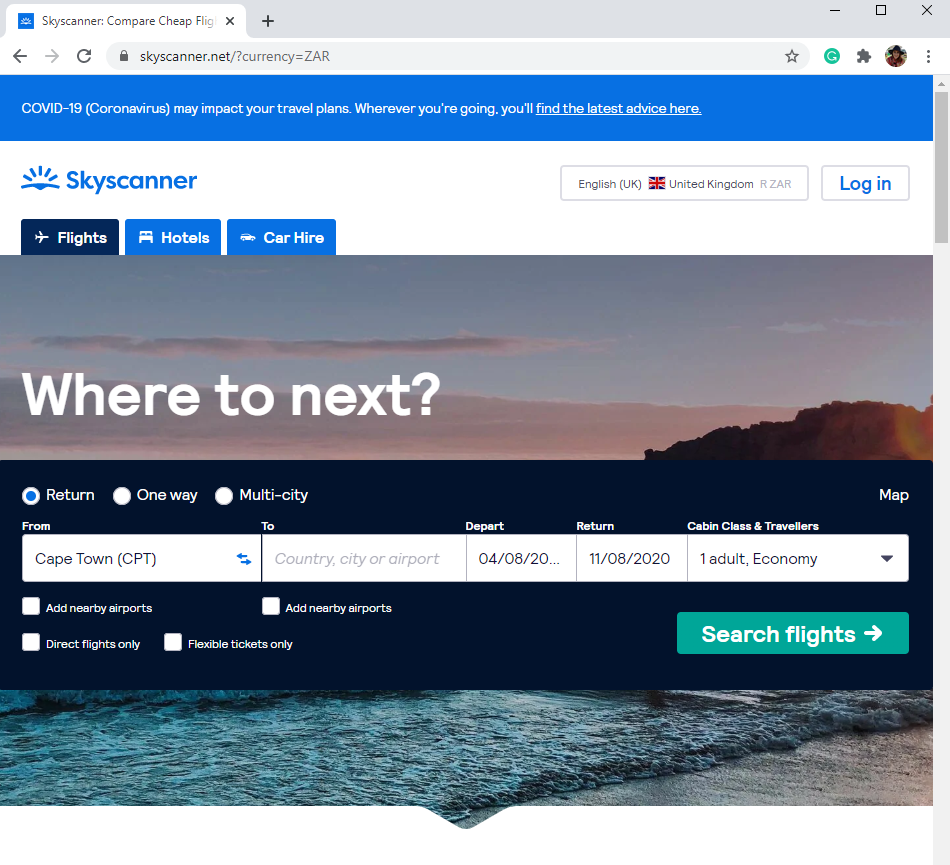Open the Extensions puzzle icon
This screenshot has height=865, width=950.
click(863, 56)
